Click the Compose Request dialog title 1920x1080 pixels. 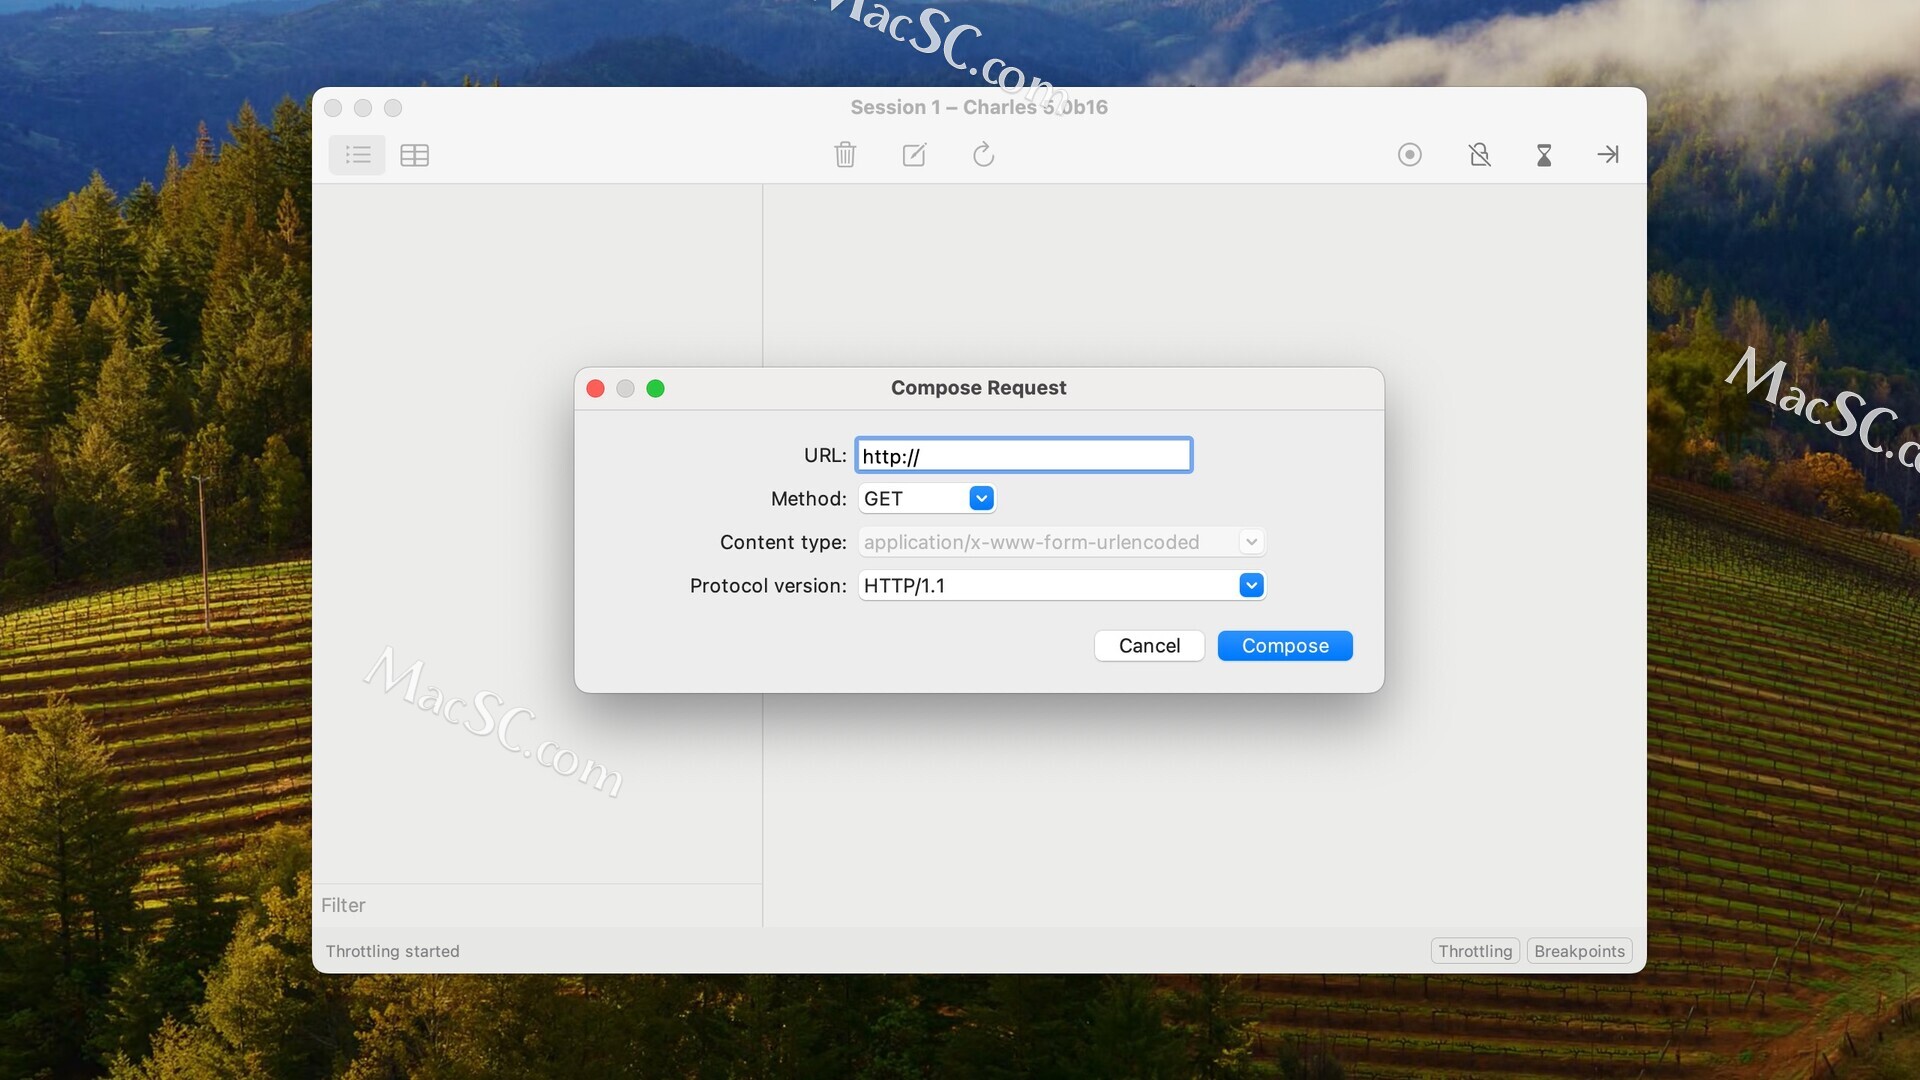pos(978,388)
